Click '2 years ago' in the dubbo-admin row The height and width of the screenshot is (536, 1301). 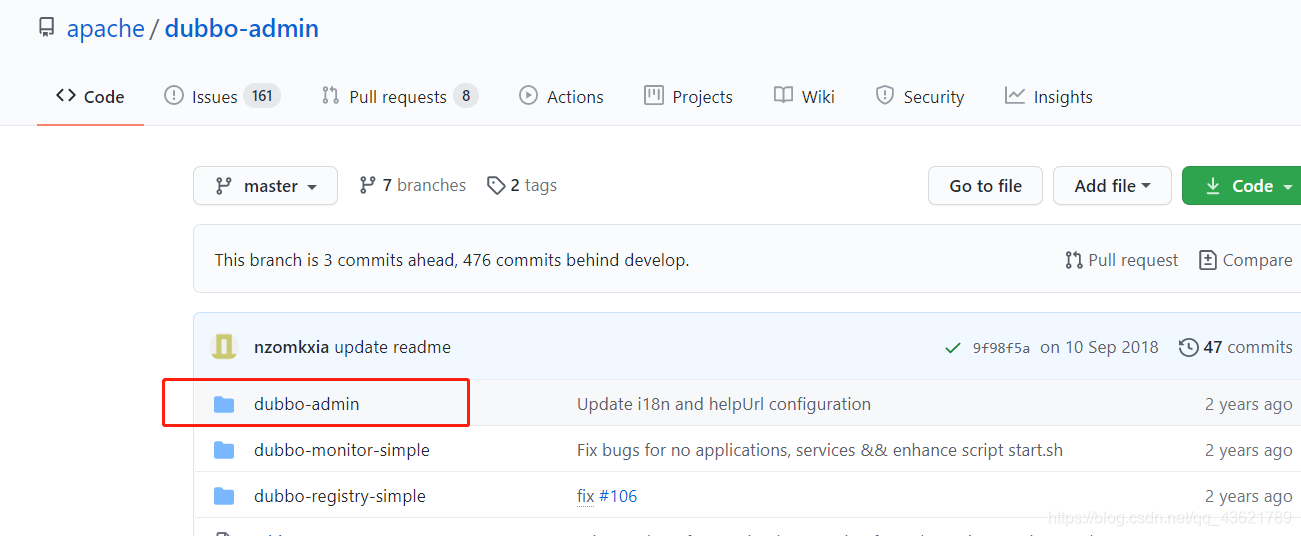1248,404
